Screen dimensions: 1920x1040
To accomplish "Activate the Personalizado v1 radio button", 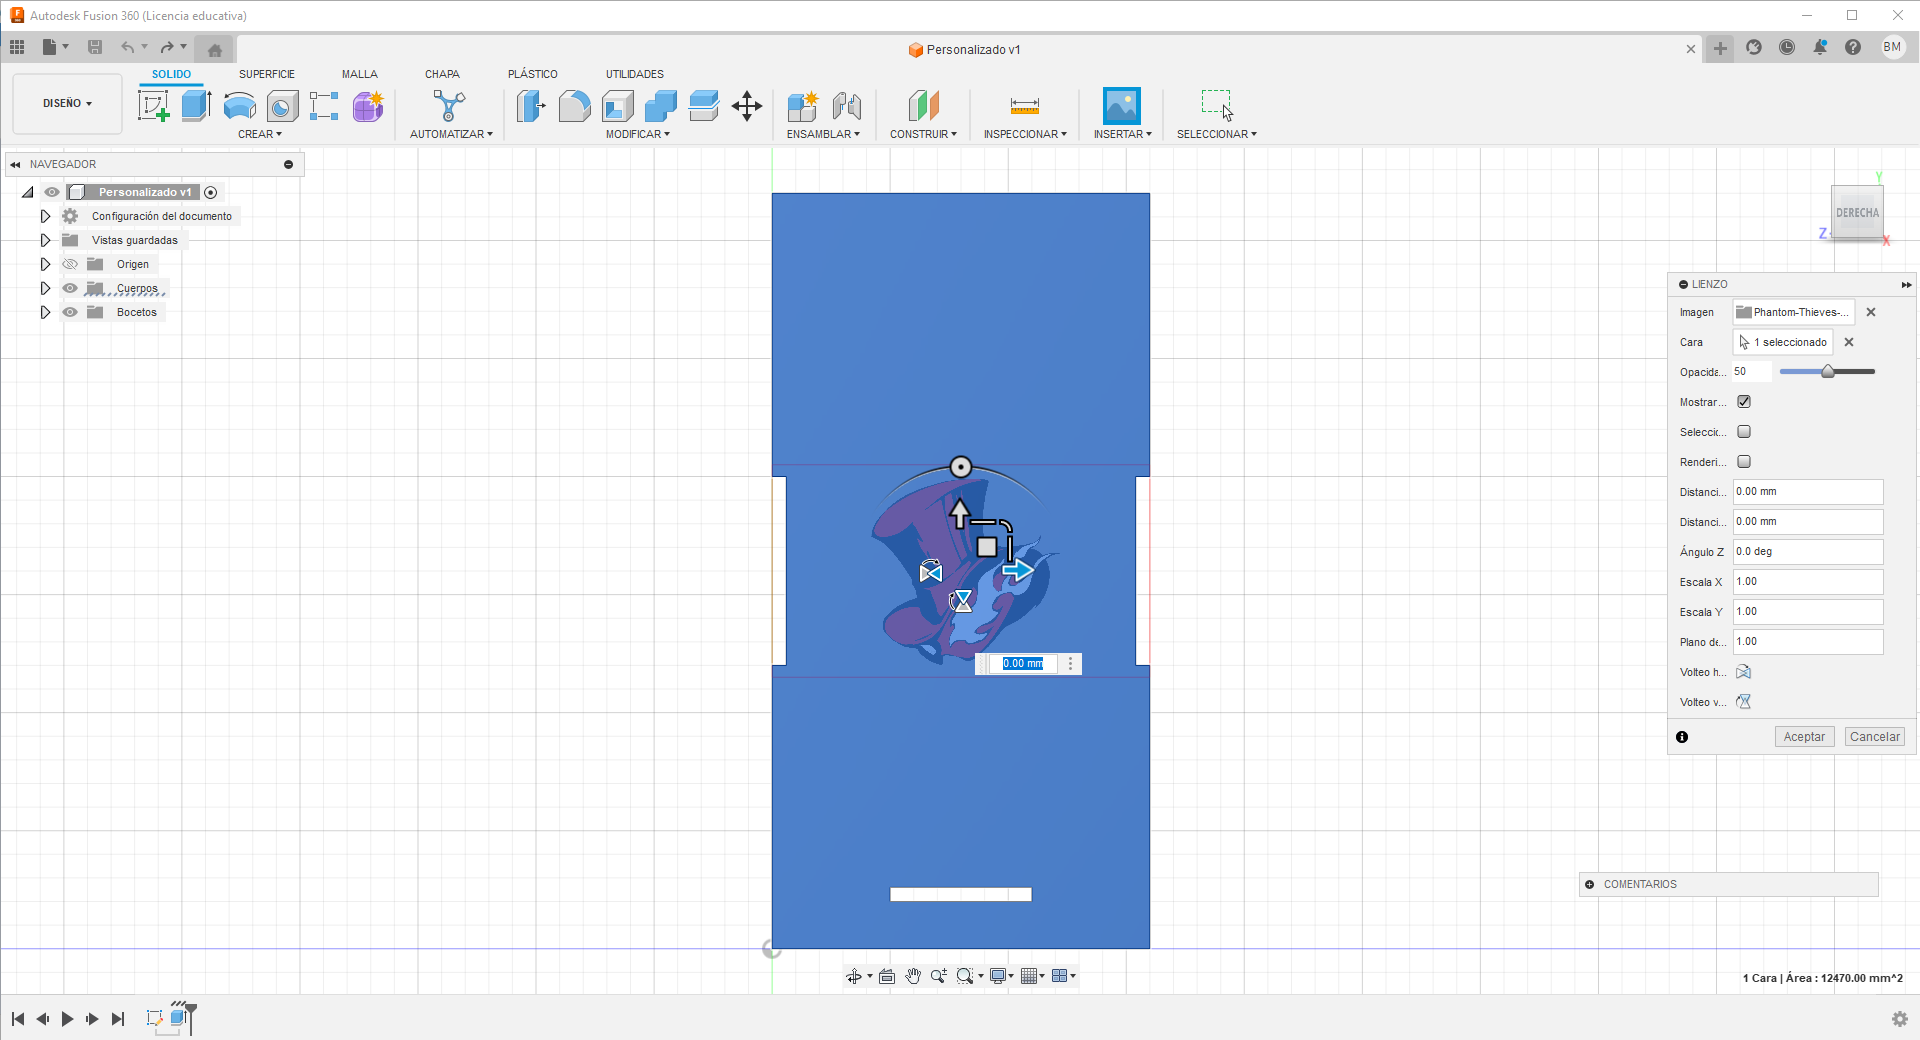I will [x=211, y=192].
